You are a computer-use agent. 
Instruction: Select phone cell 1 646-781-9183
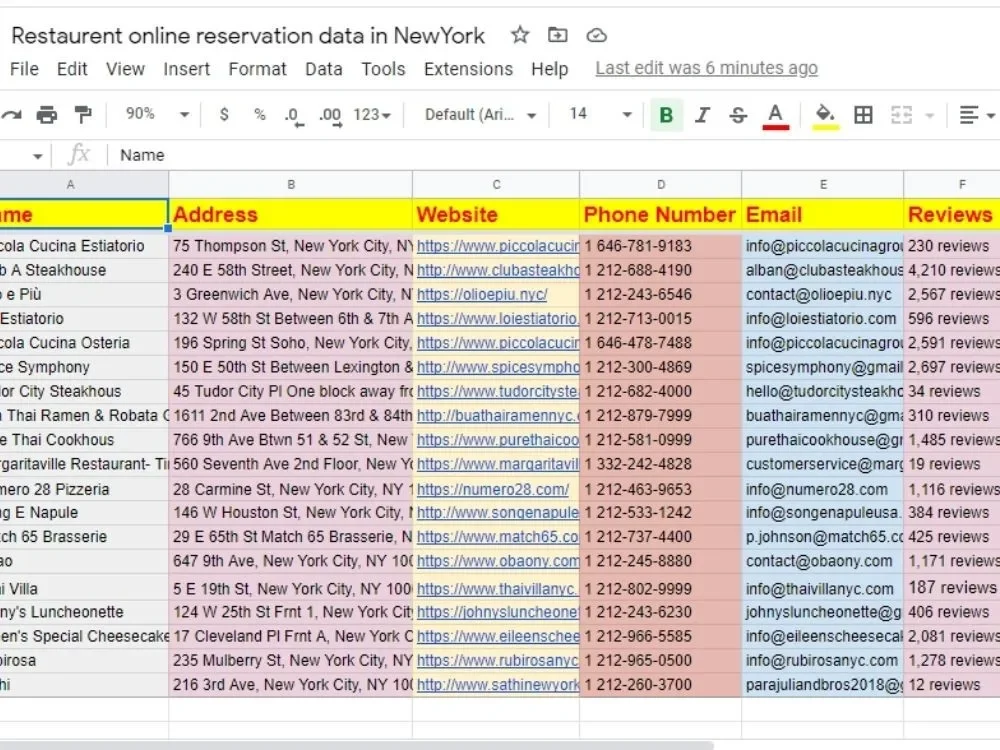661,246
